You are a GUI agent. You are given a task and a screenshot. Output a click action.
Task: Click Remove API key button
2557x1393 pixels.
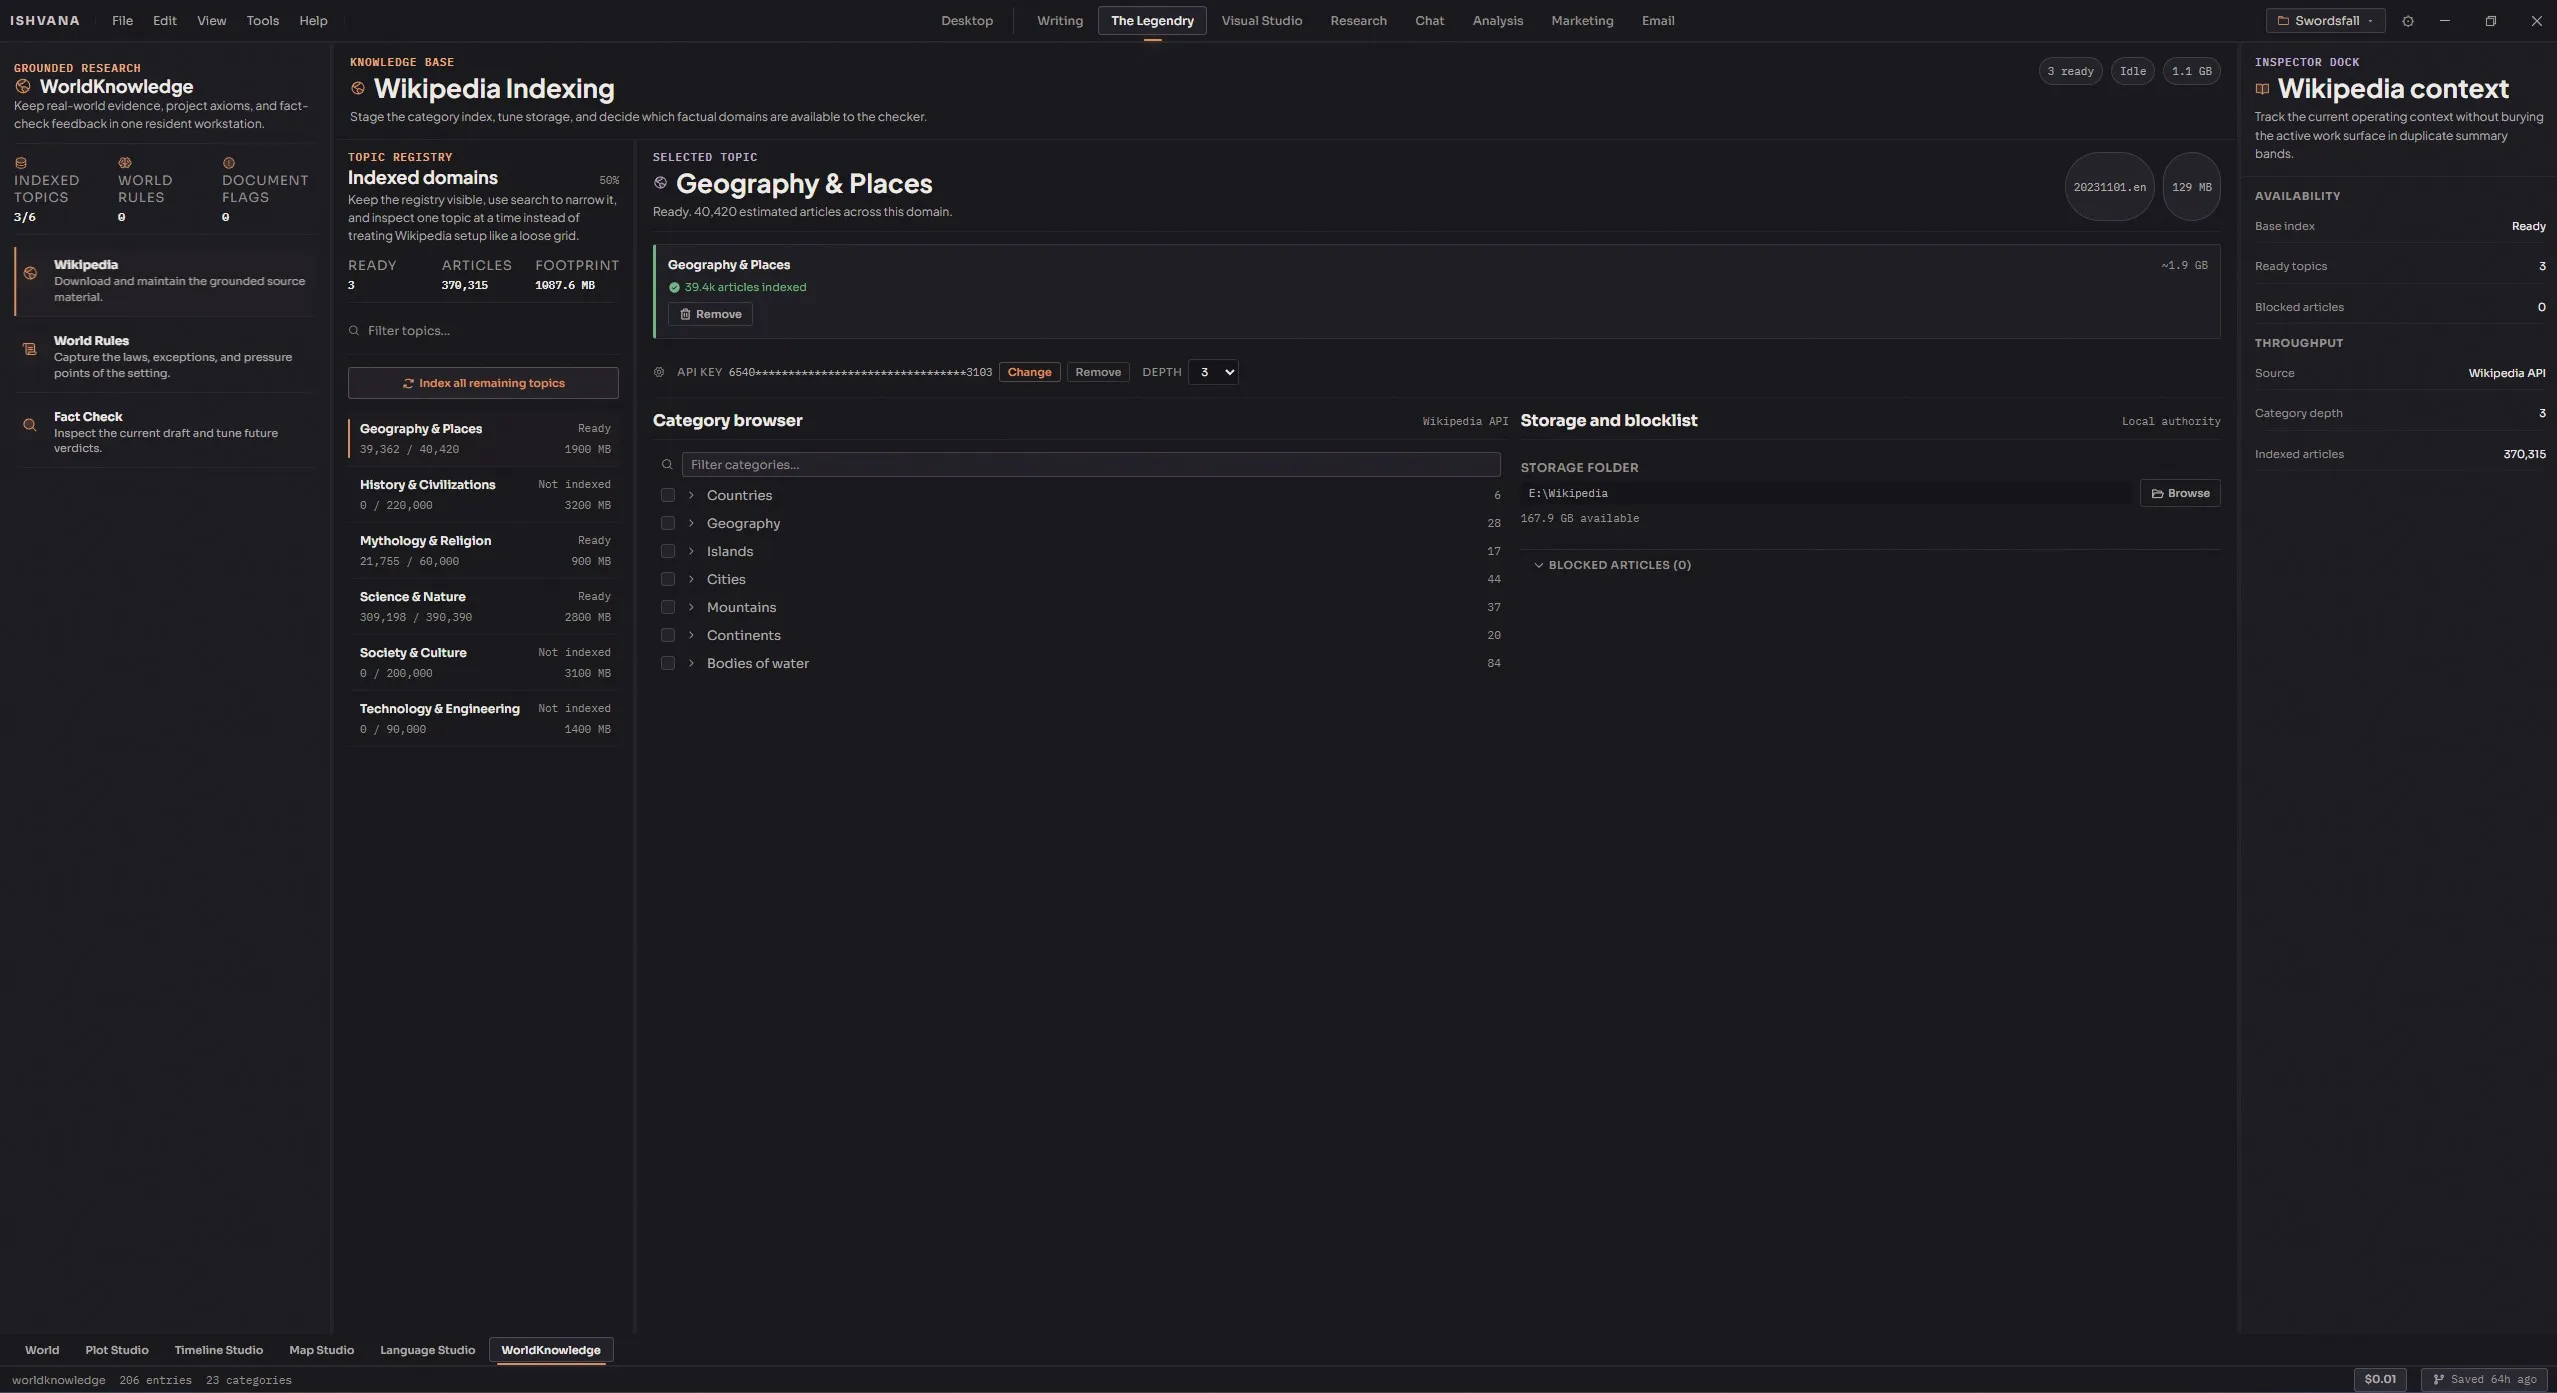click(x=1098, y=372)
